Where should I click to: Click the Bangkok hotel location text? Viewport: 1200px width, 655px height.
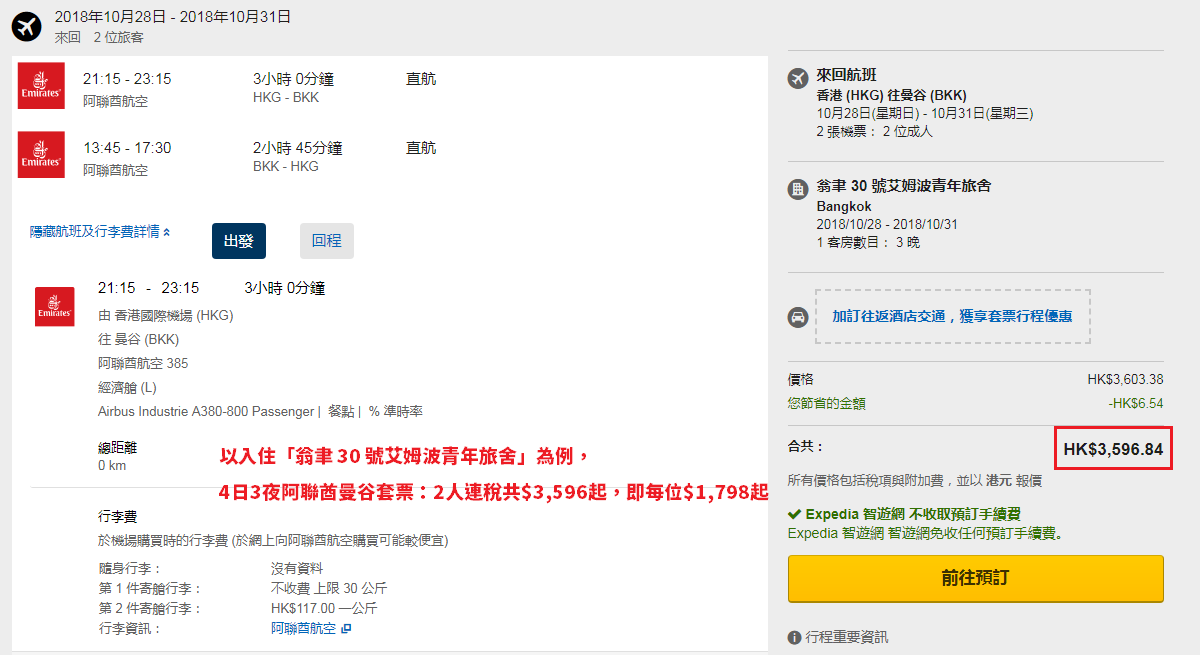click(x=844, y=206)
